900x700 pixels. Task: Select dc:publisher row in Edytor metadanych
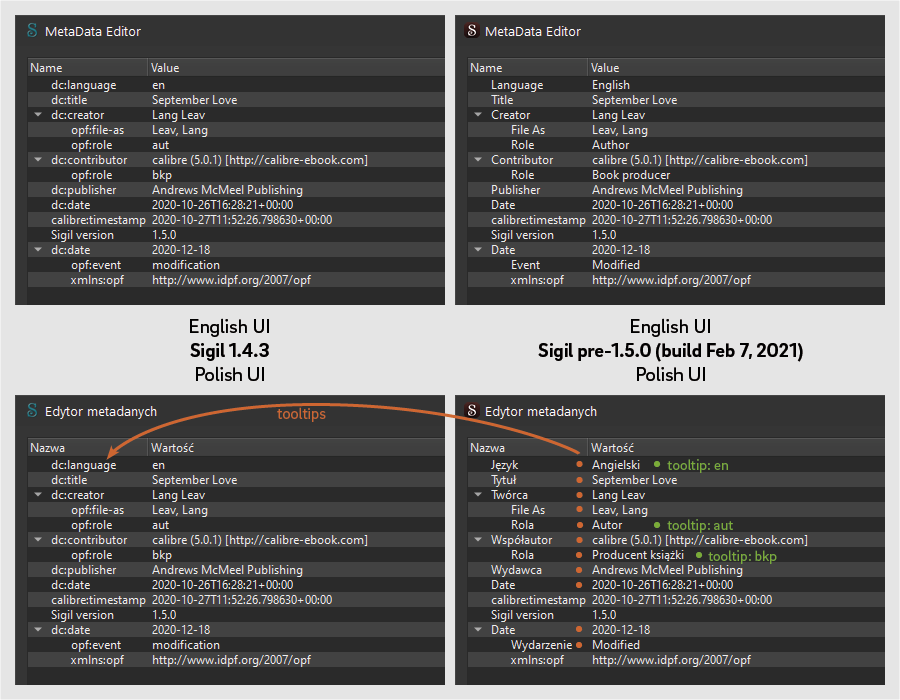236,570
